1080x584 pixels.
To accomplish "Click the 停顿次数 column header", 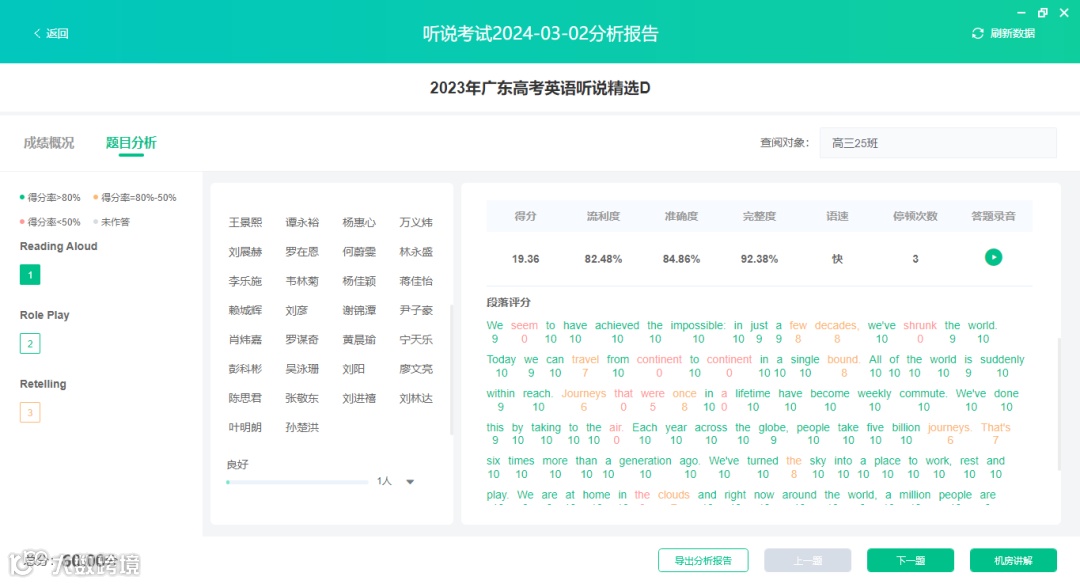I will coord(915,216).
